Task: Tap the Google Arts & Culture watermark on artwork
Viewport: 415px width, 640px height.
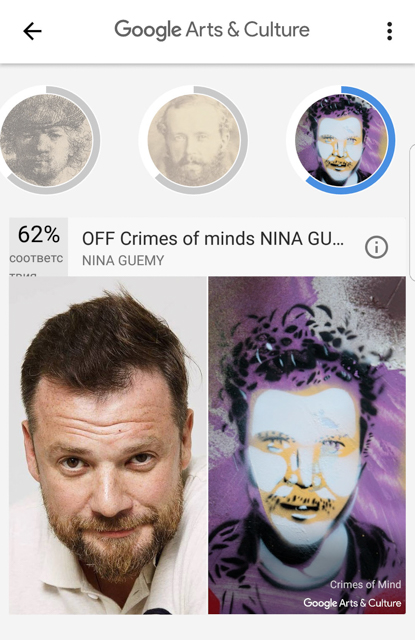Action: (x=352, y=603)
